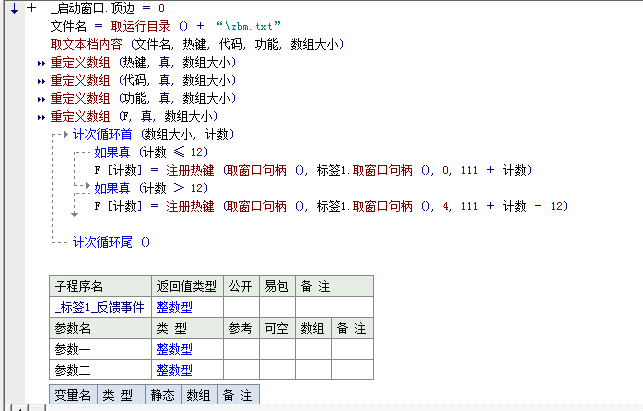Toggle the 公开 cell for _标签1_反馈事件
Viewport: 643px width, 411px height.
(x=240, y=307)
